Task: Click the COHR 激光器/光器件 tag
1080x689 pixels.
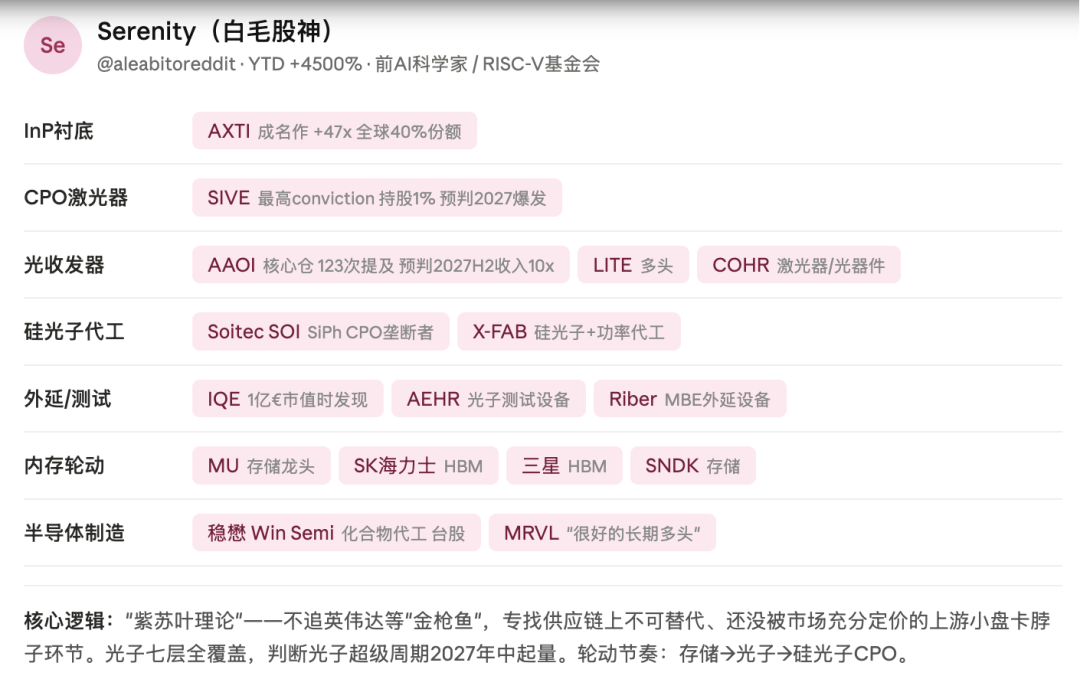Action: click(x=798, y=265)
